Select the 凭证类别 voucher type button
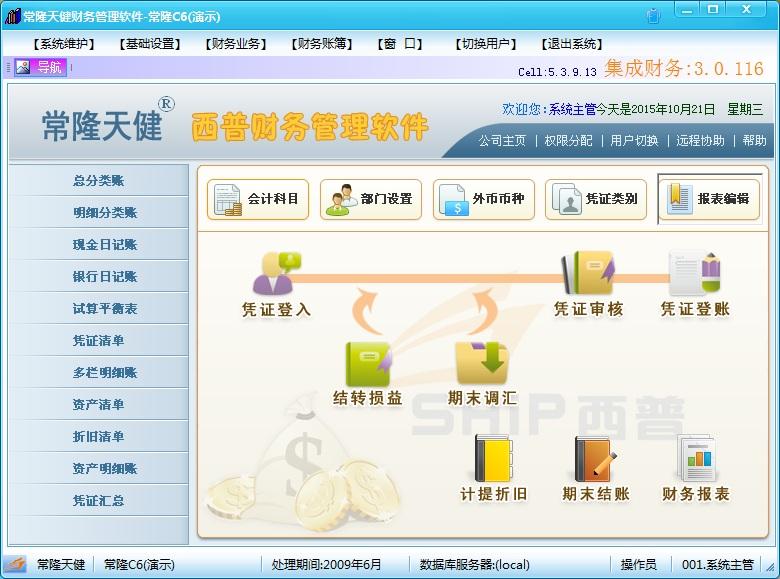This screenshot has height=579, width=780. click(x=596, y=199)
